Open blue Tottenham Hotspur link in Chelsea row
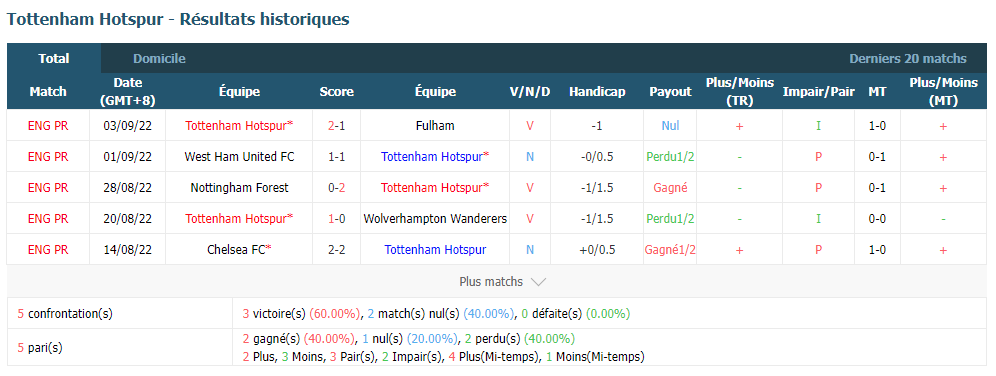This screenshot has width=996, height=376. coord(435,250)
